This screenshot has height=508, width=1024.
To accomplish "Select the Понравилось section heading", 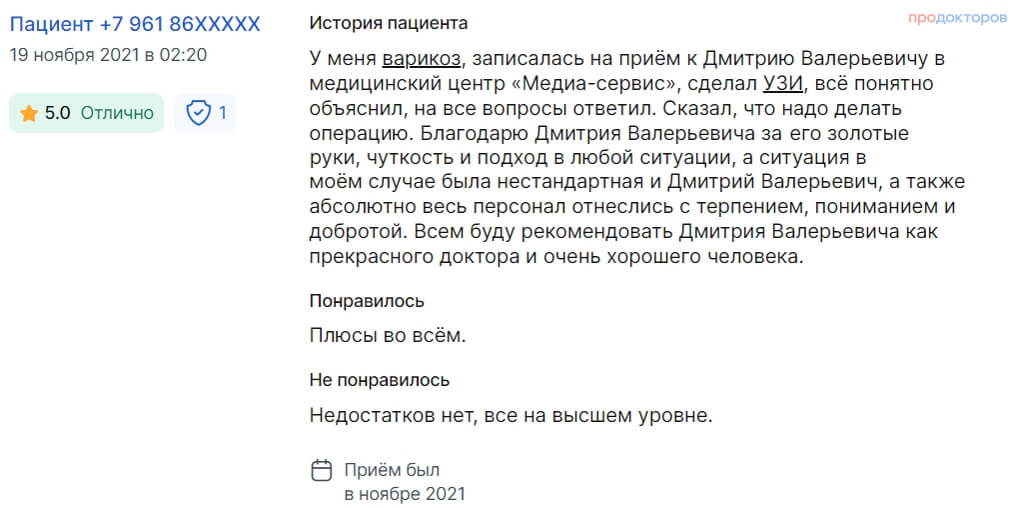I will [x=367, y=301].
